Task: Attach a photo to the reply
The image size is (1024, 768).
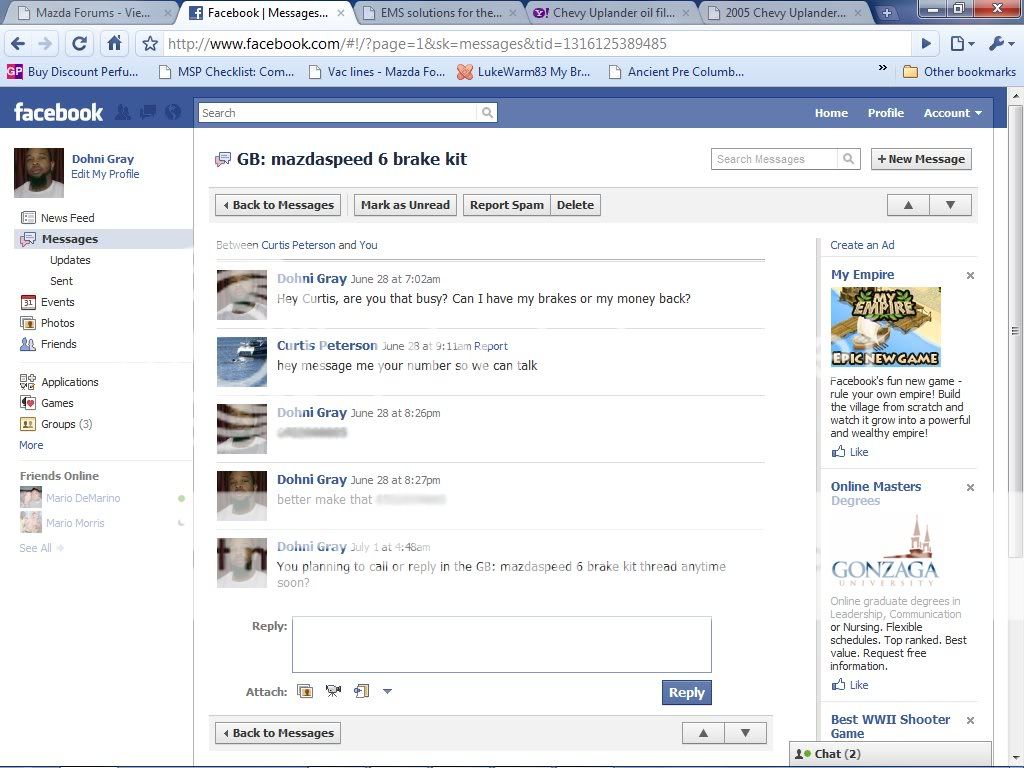Action: pos(305,691)
